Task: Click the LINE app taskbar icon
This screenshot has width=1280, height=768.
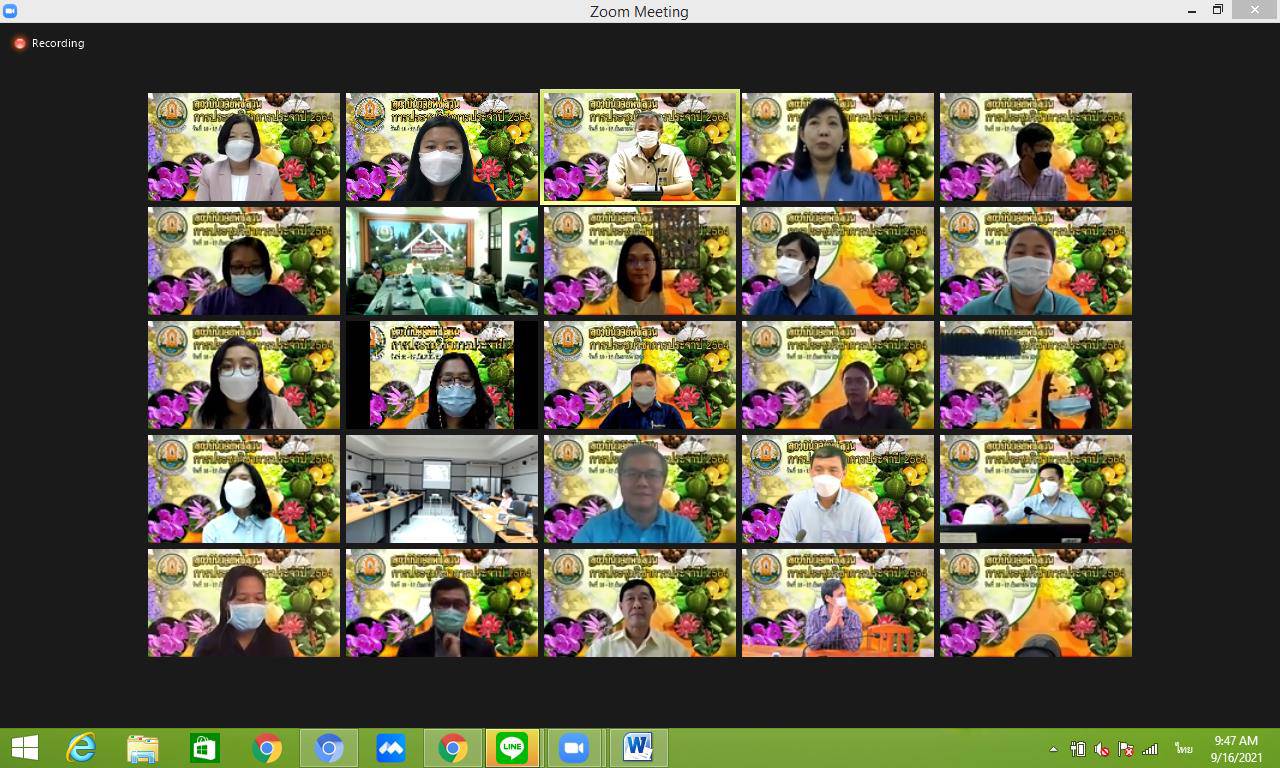Action: (513, 748)
